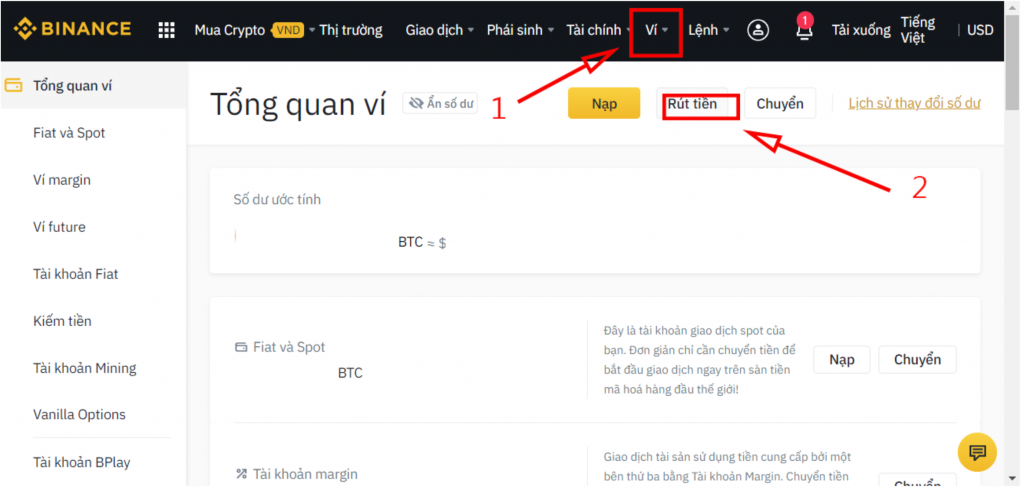The width and height of the screenshot is (1024, 488).
Task: Change language via Tiếng Việt
Action: (x=918, y=30)
